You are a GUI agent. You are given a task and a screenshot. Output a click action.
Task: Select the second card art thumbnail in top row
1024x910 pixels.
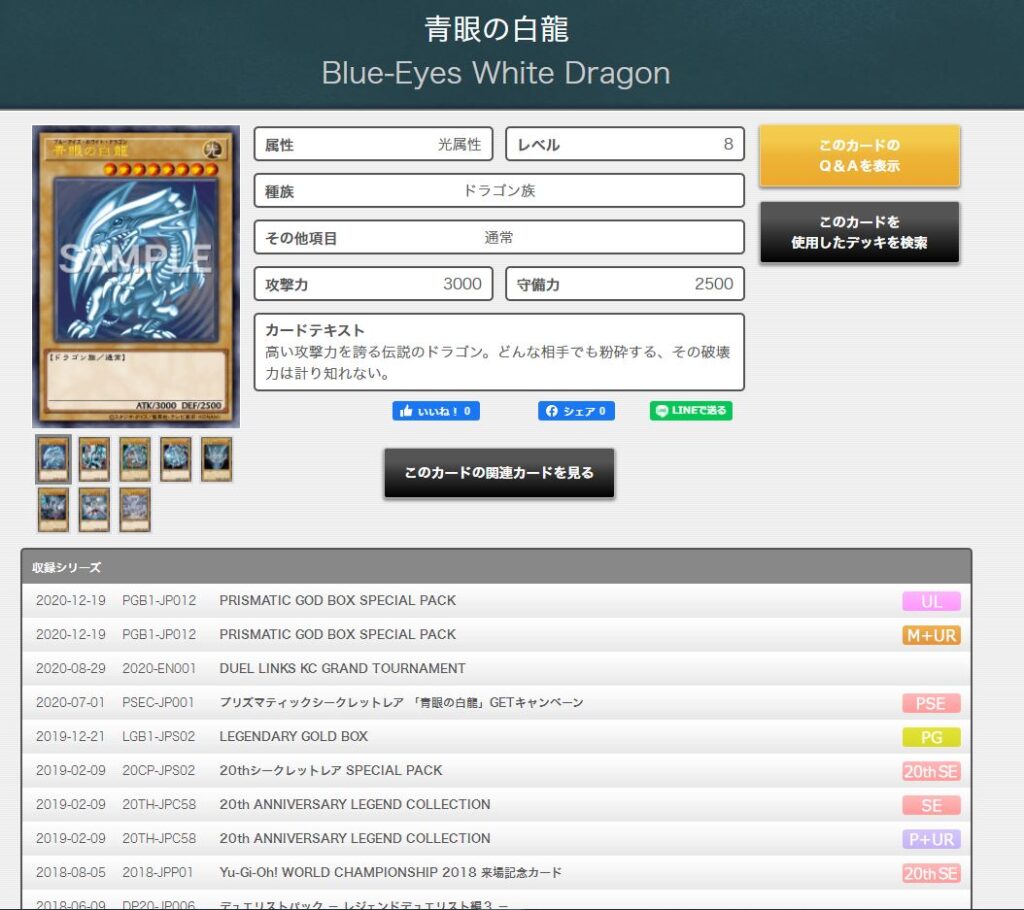pos(94,459)
